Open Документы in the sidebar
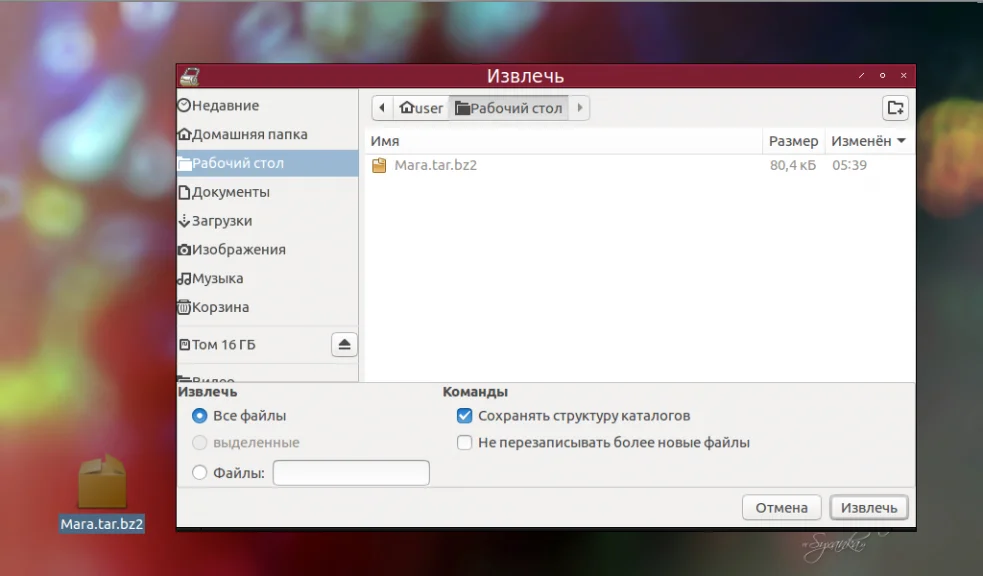 tap(268, 192)
